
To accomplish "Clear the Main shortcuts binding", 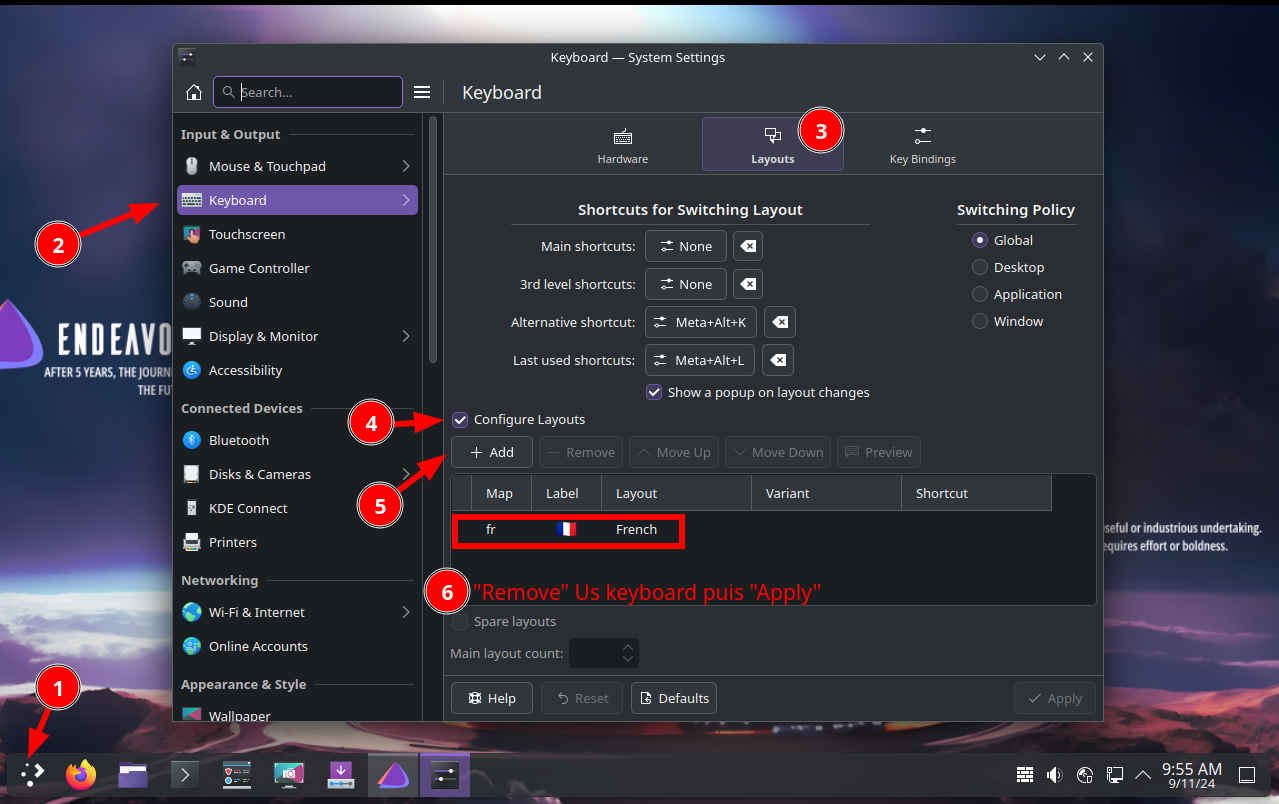I will 747,246.
